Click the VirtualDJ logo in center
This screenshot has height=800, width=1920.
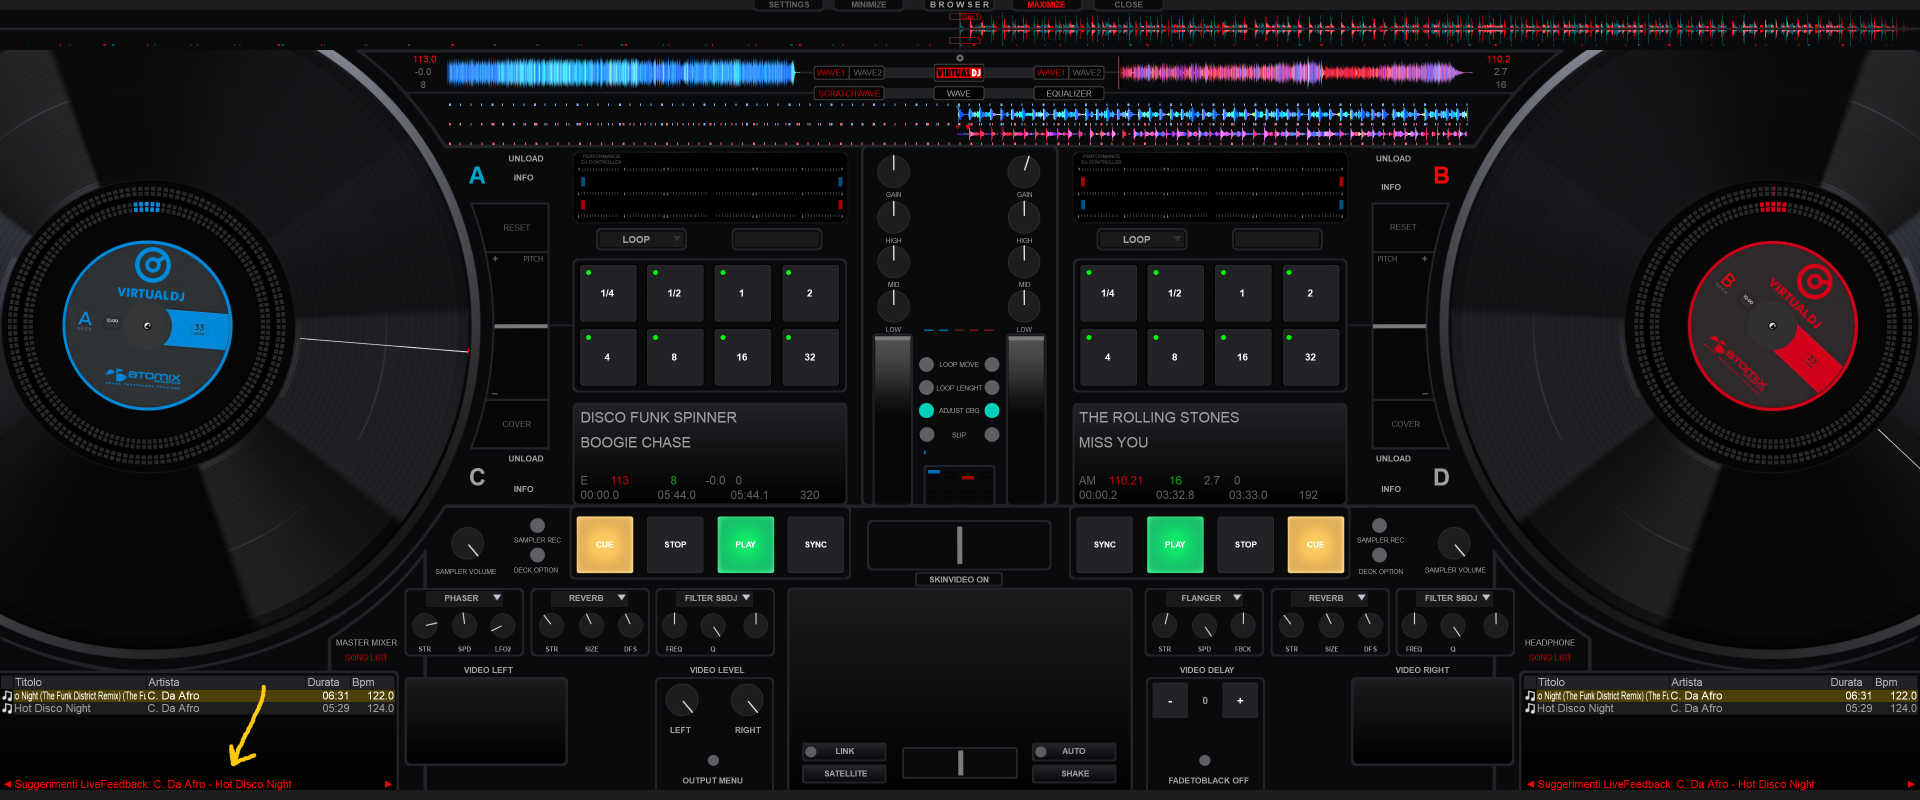tap(958, 73)
